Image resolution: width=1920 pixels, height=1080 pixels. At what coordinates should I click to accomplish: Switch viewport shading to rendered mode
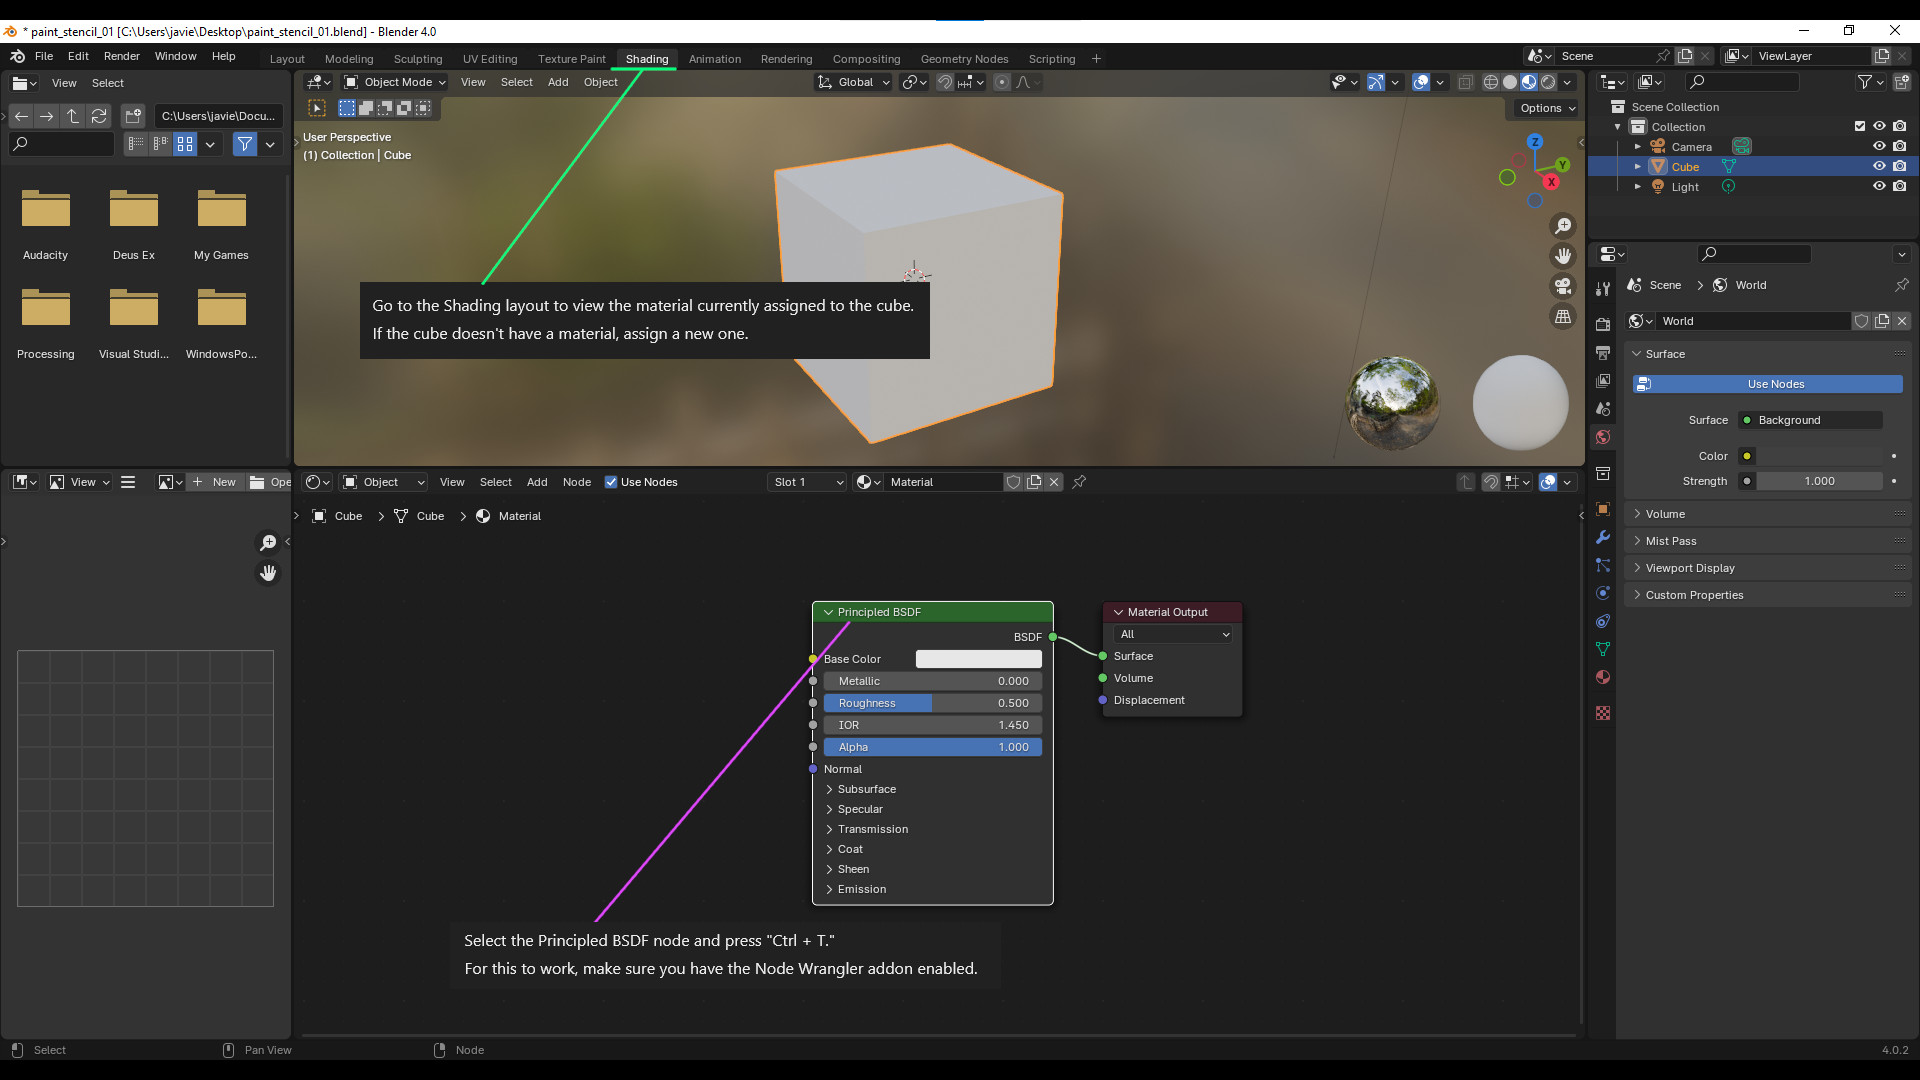click(1548, 82)
